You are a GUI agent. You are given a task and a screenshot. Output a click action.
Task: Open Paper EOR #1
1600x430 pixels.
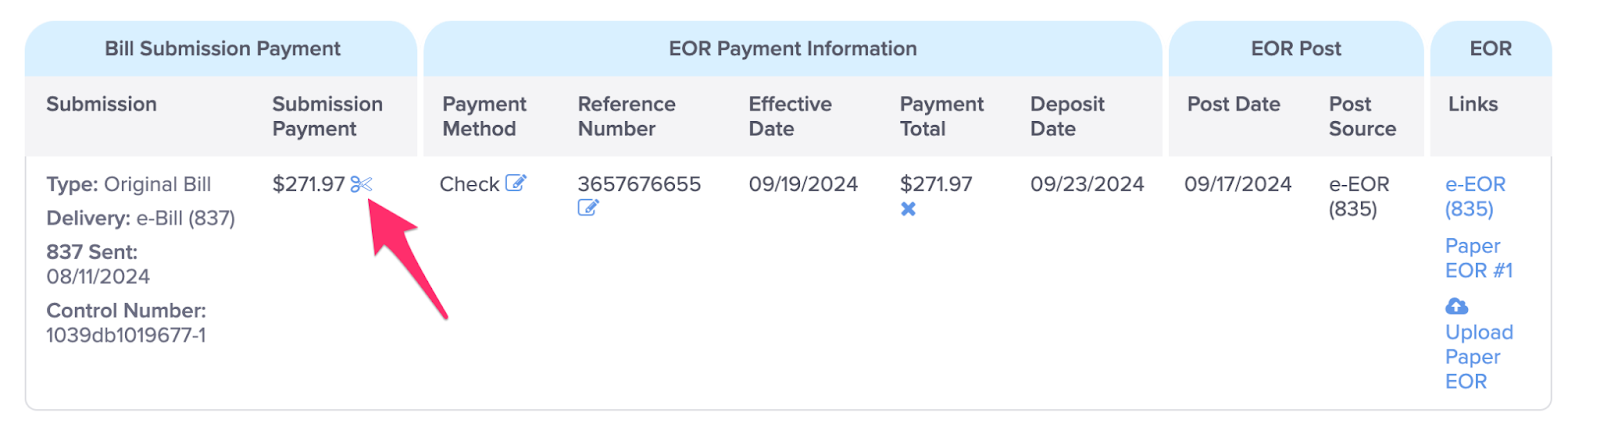pos(1479,258)
